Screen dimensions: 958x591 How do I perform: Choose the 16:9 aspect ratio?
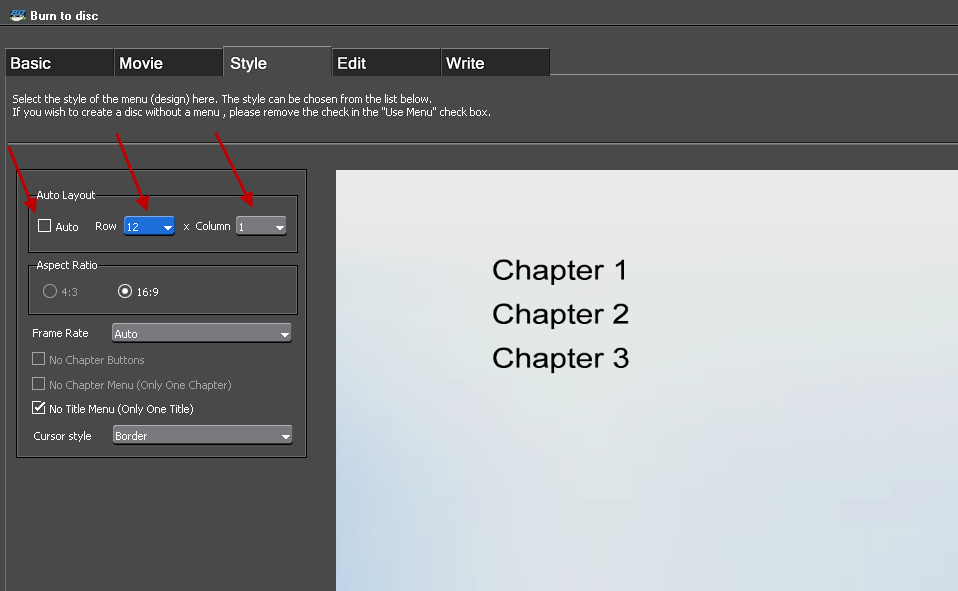[125, 292]
